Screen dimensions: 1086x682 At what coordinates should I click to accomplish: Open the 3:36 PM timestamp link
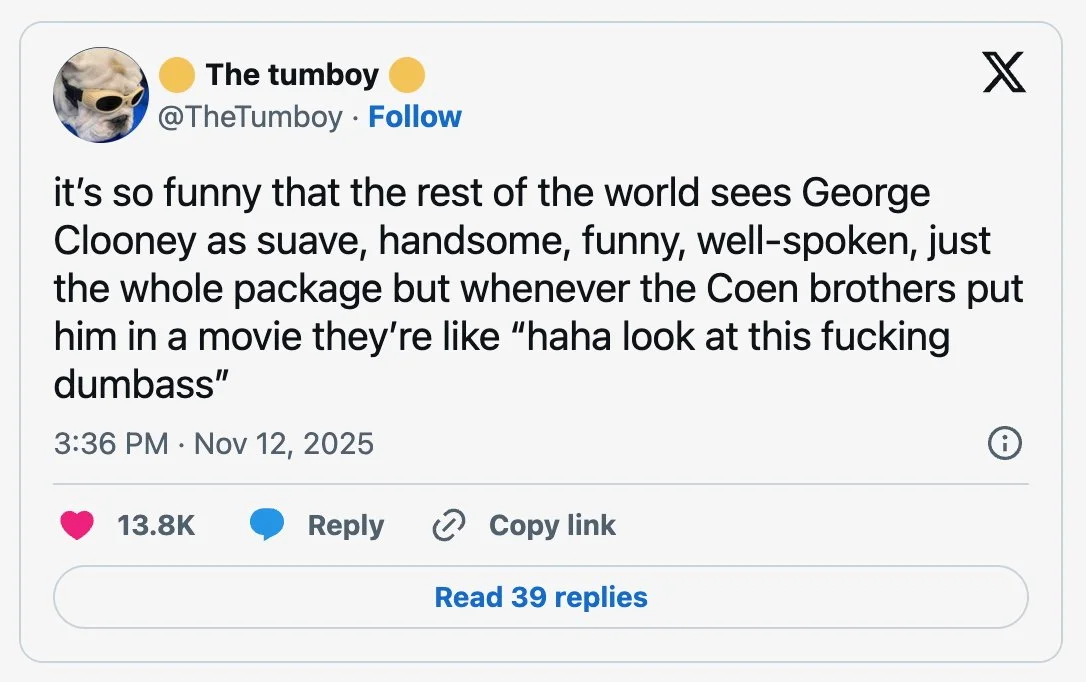[x=111, y=443]
